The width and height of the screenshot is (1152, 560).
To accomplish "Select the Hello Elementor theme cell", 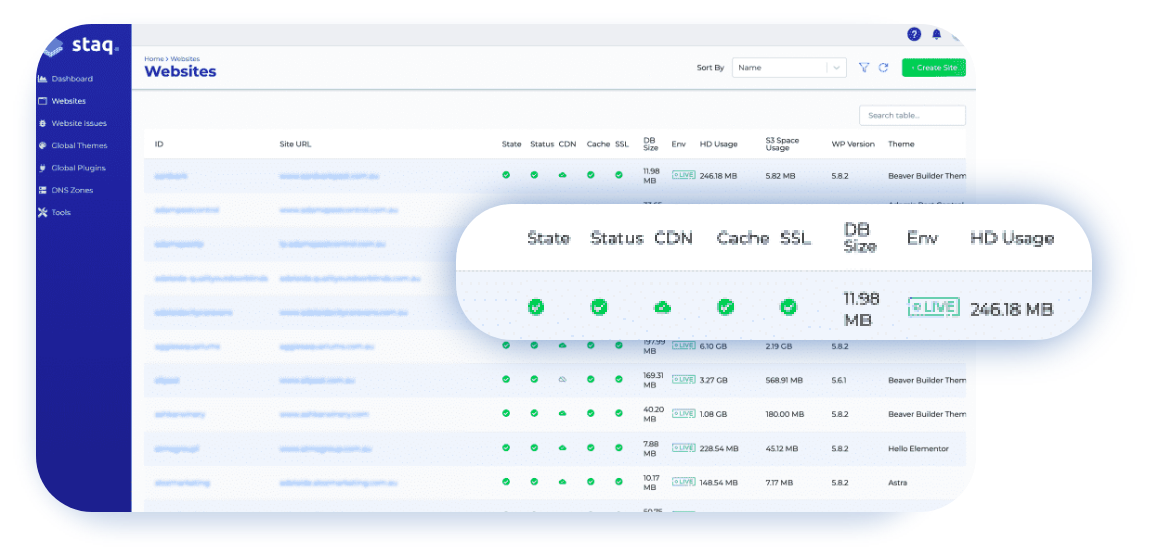I will click(x=918, y=448).
